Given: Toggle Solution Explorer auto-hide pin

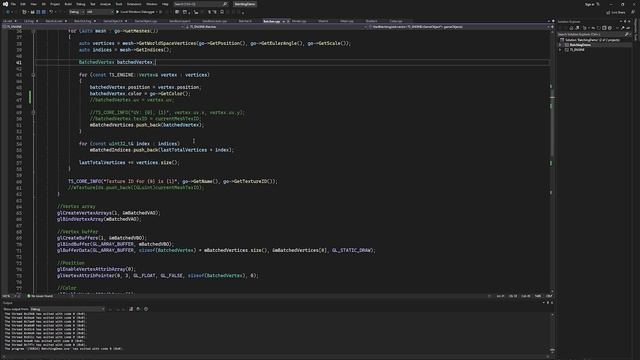Looking at the screenshot, I should [625, 22].
